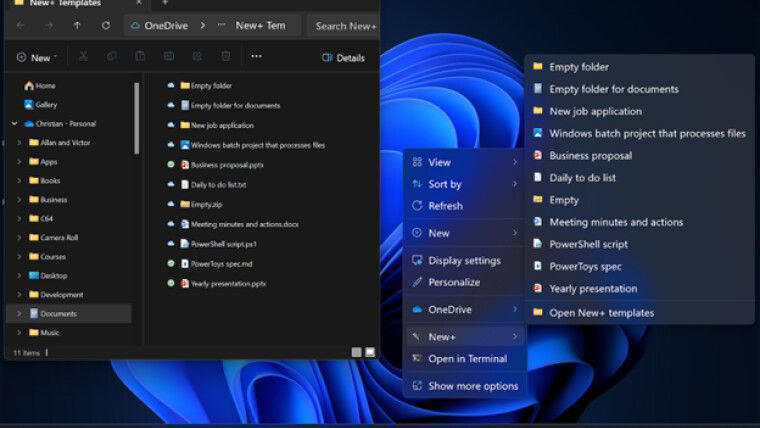The height and width of the screenshot is (428, 760).
Task: Select Show more options in the context menu
Action: pyautogui.click(x=473, y=385)
